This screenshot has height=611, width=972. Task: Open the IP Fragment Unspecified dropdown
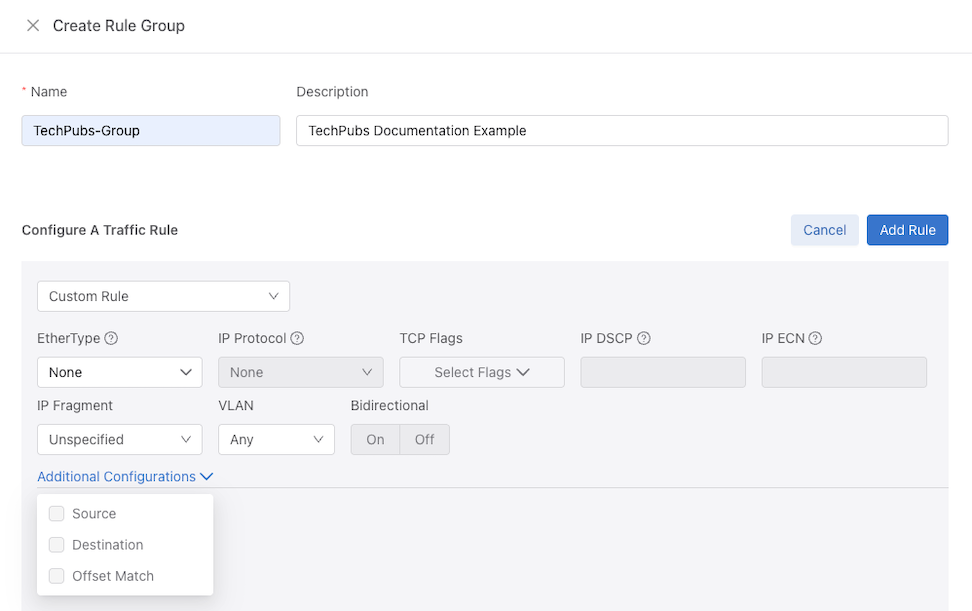tap(120, 439)
